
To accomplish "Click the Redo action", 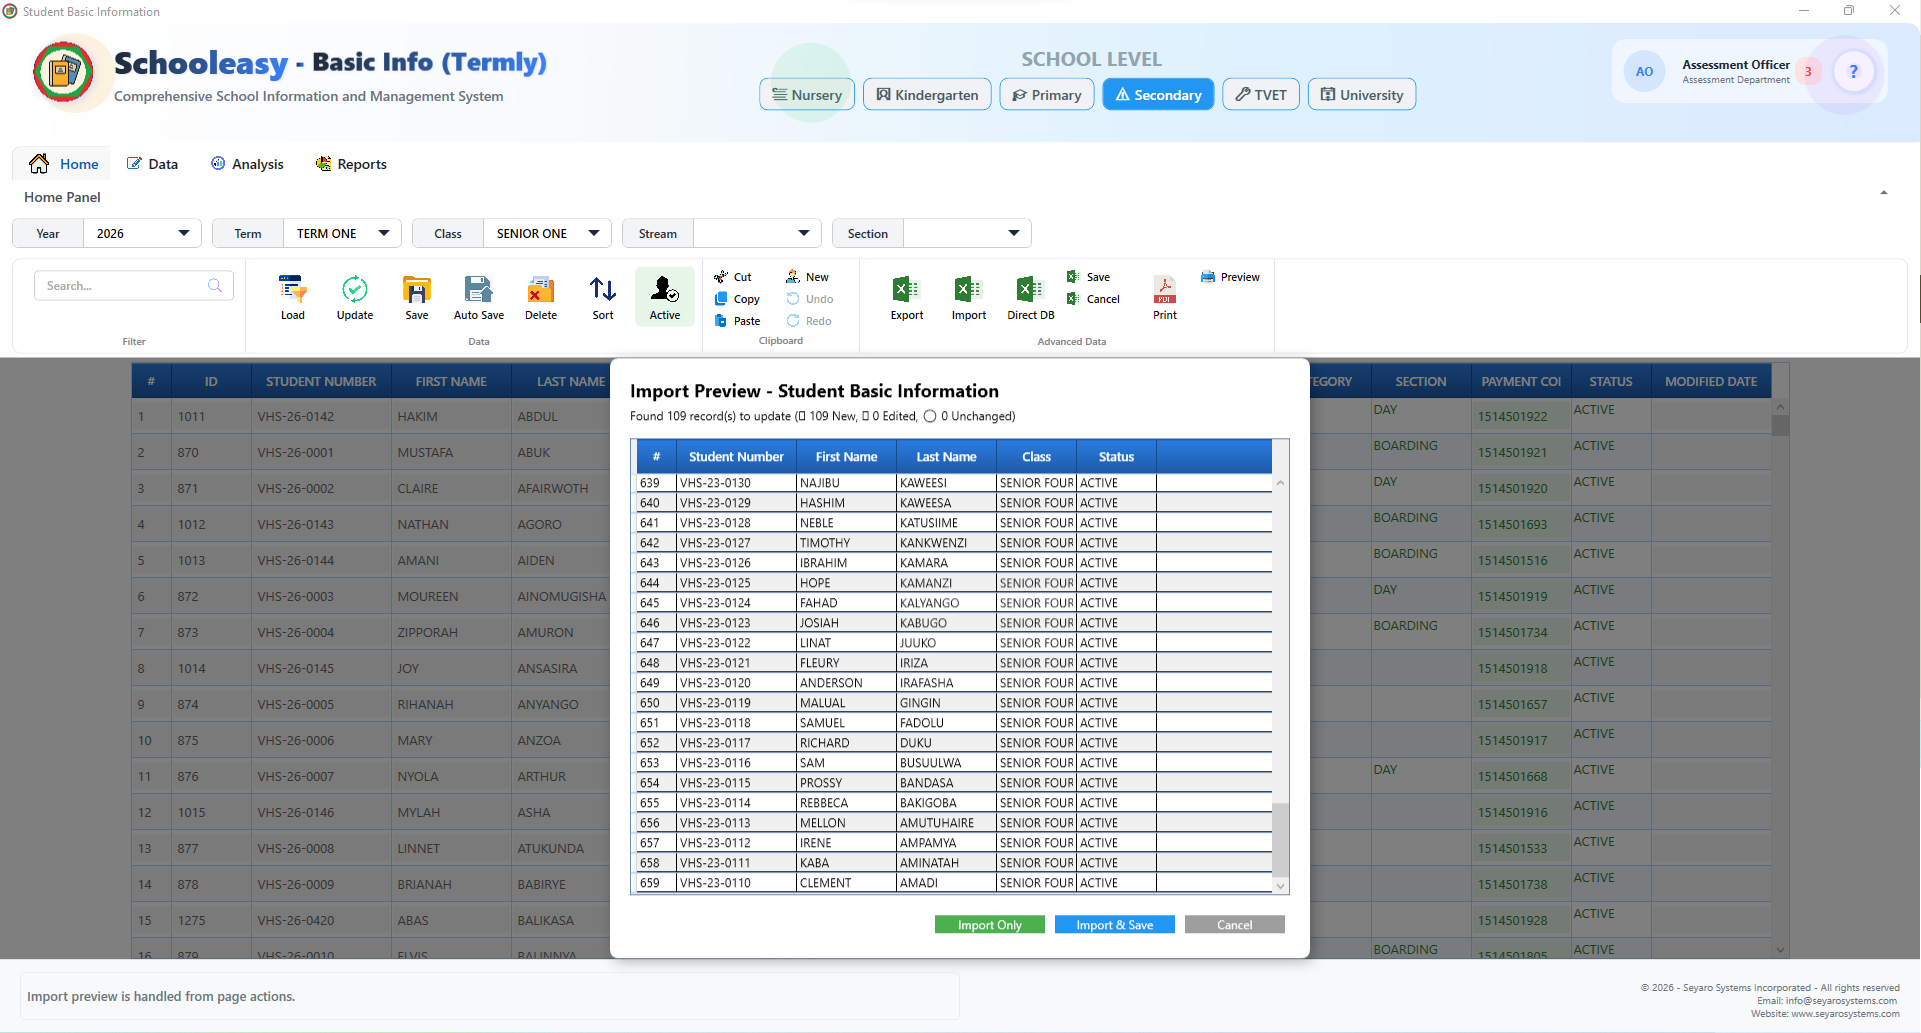I will pos(809,321).
